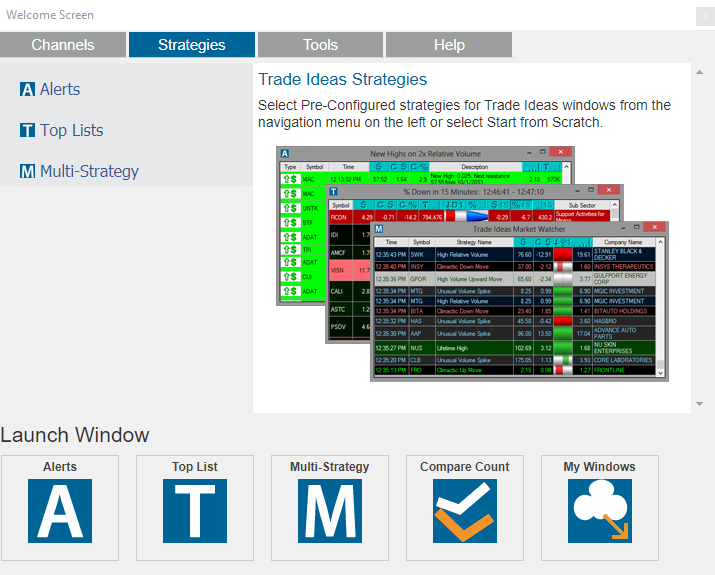Go to the Help tab
This screenshot has width=715, height=575.
(448, 45)
